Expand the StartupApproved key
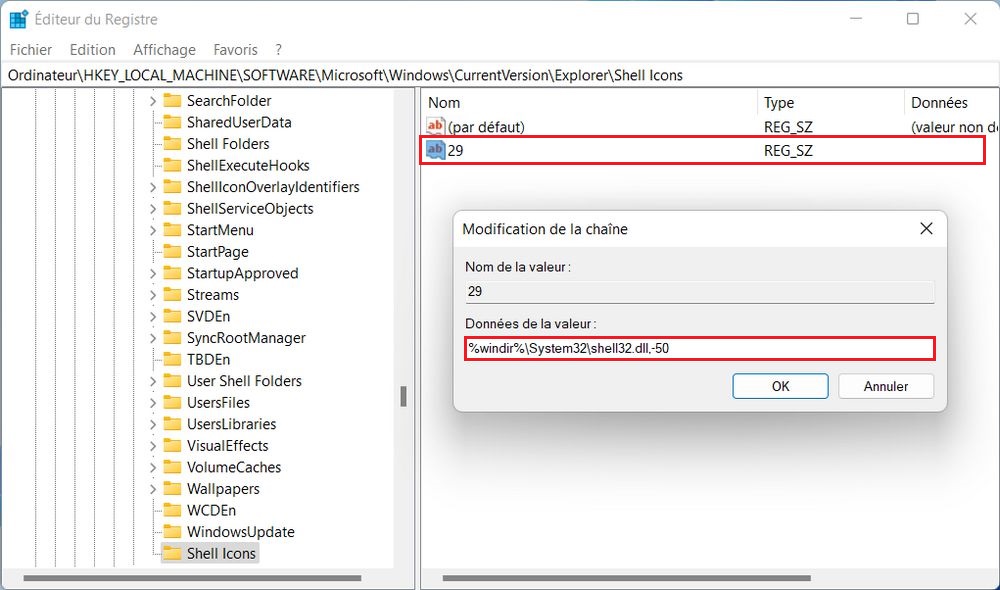 pos(152,274)
